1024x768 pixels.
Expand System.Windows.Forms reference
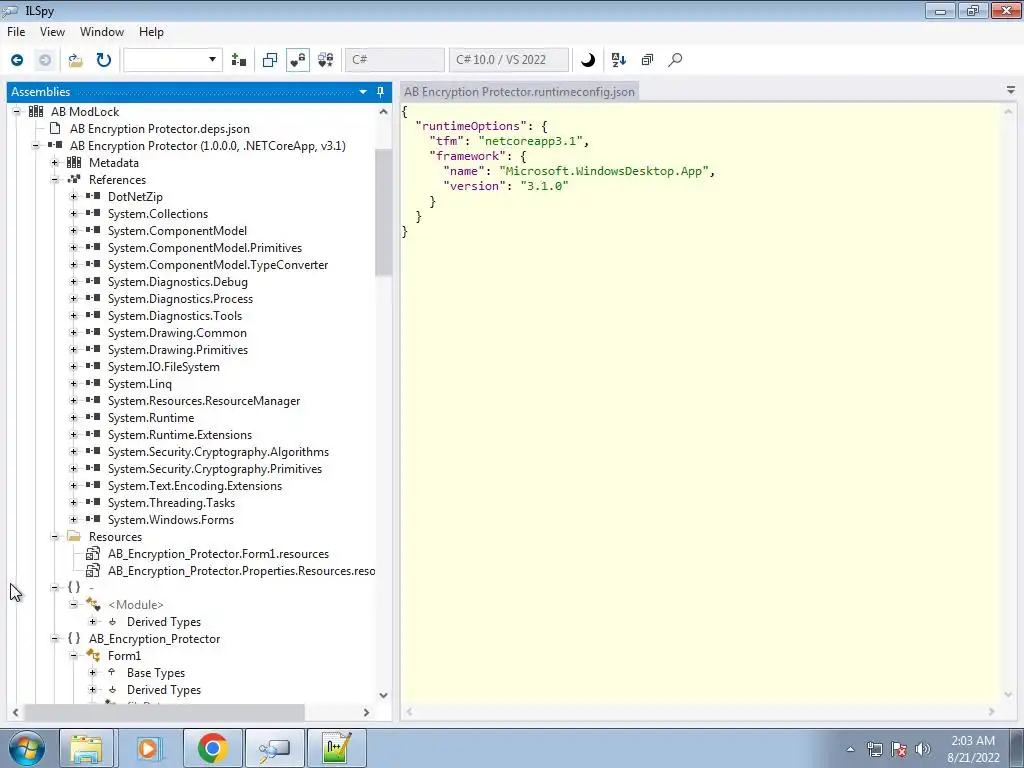(74, 519)
